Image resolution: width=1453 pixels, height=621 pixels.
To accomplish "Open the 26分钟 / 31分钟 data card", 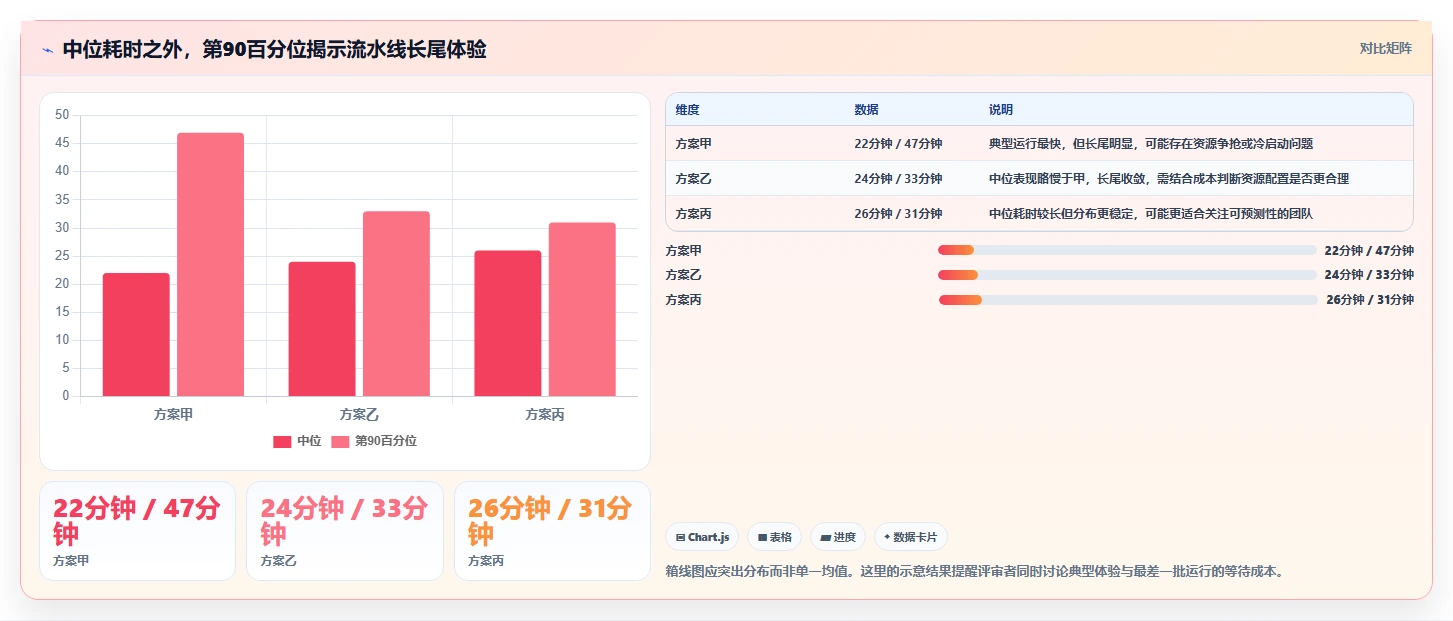I will click(x=552, y=531).
